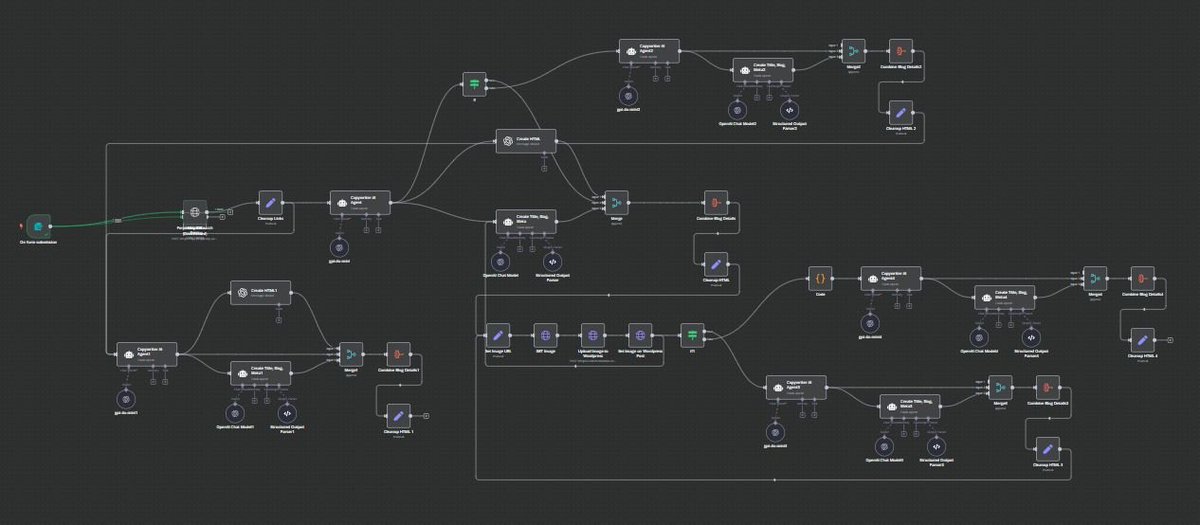Select the Cleanup Links edit node
Image resolution: width=1200 pixels, height=525 pixels.
pyautogui.click(x=271, y=202)
